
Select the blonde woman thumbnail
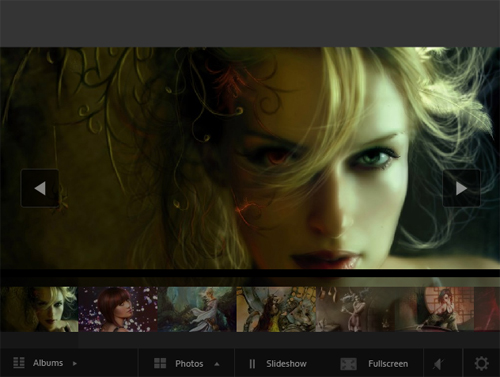[x=39, y=309]
